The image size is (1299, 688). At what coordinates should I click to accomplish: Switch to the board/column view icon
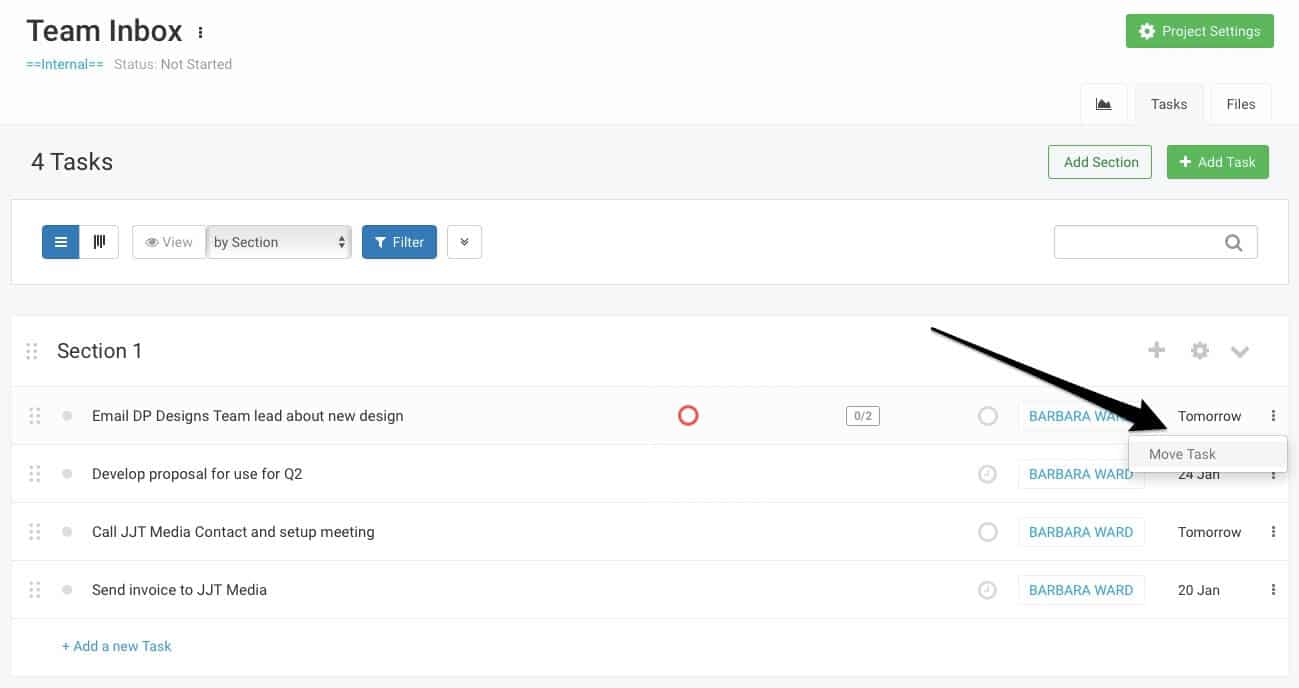click(99, 241)
